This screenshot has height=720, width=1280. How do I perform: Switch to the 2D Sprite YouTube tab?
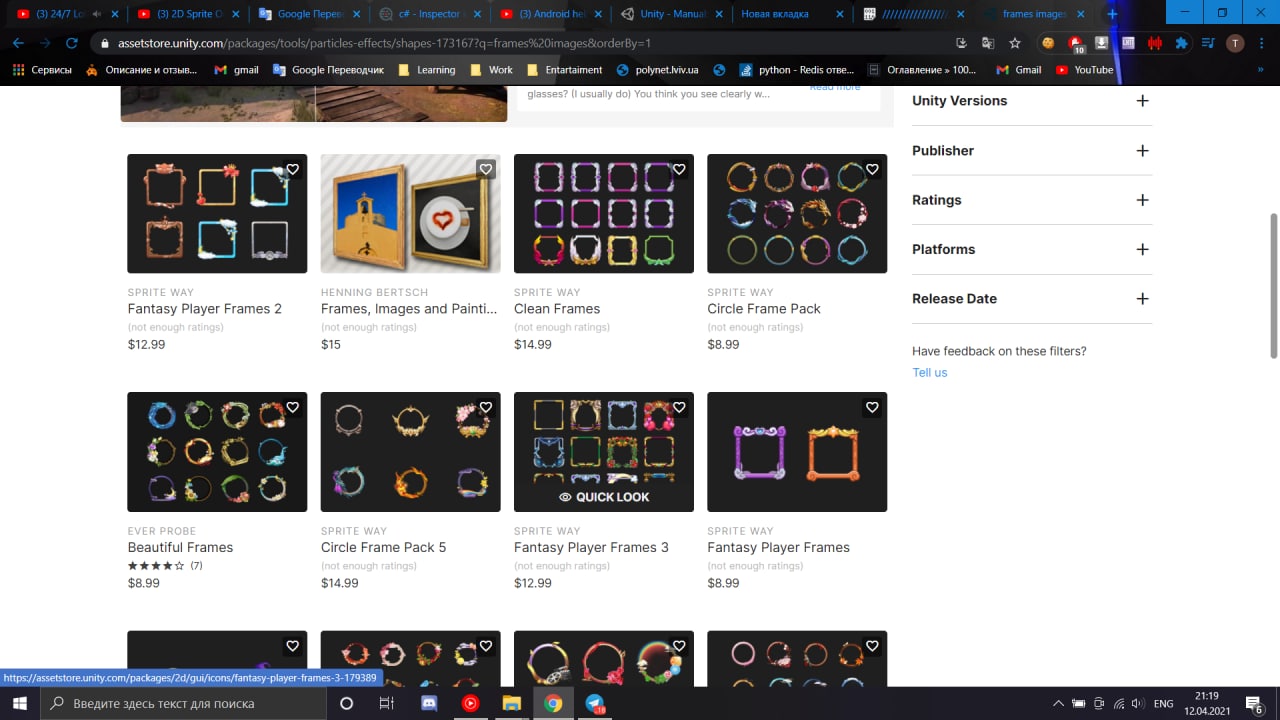(x=187, y=14)
